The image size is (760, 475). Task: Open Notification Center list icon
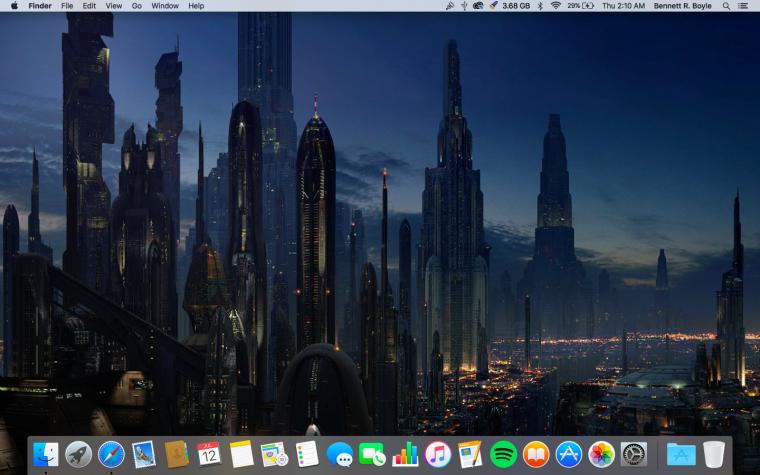click(x=743, y=6)
